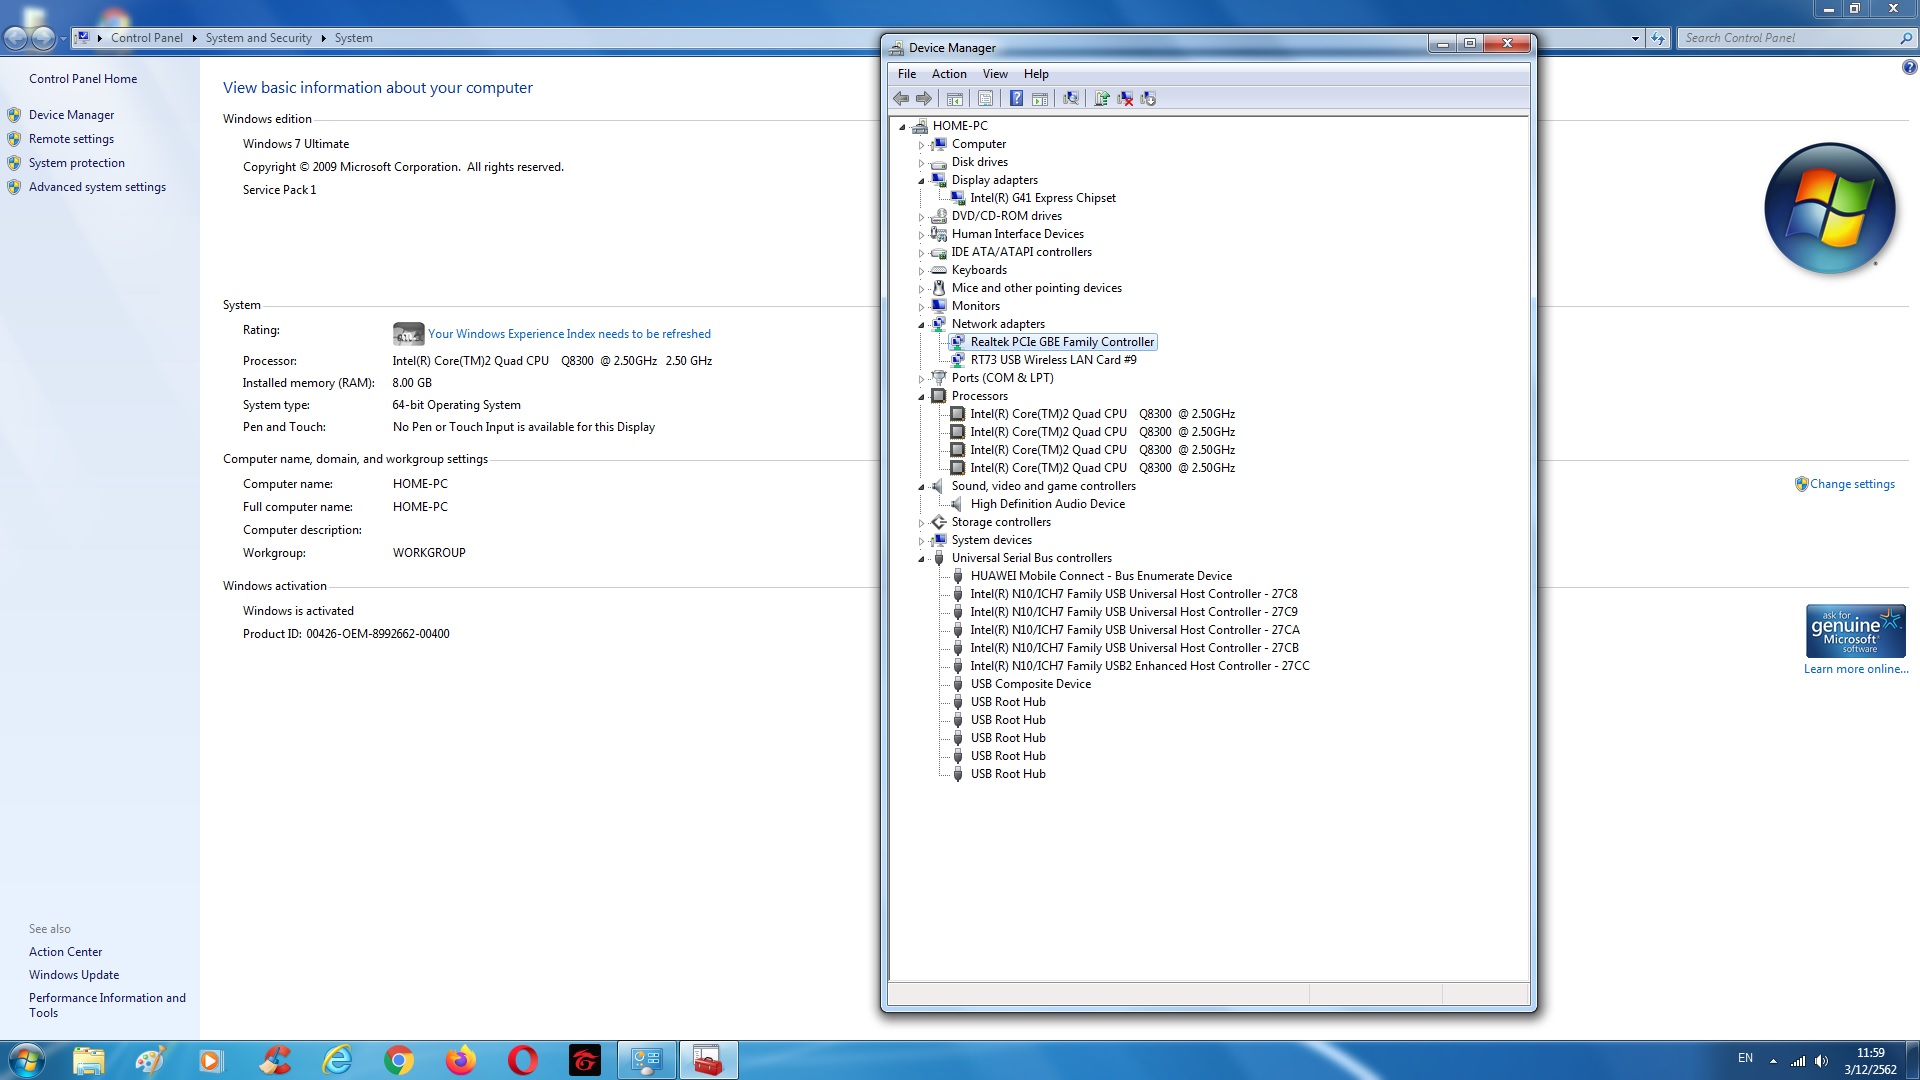Open the Windows Start menu
The height and width of the screenshot is (1080, 1920).
coord(27,1060)
